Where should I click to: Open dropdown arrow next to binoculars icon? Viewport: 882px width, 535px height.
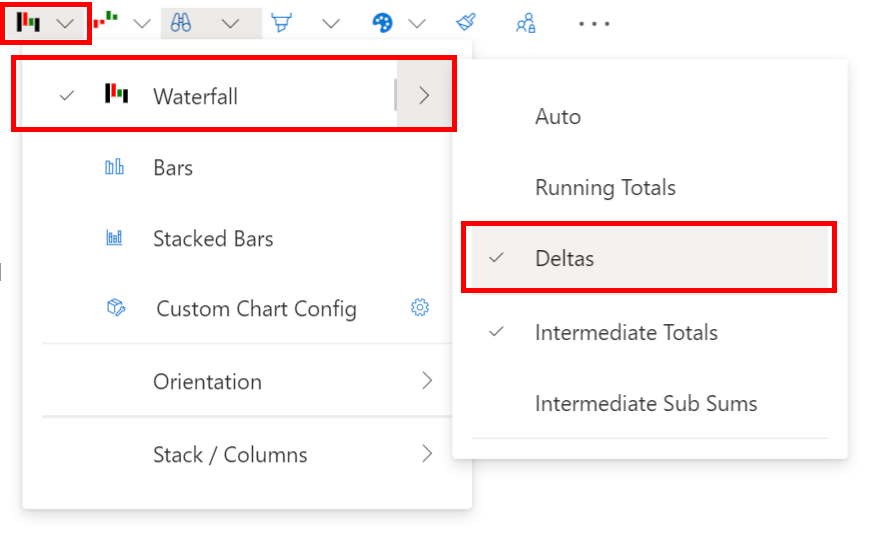pos(230,23)
